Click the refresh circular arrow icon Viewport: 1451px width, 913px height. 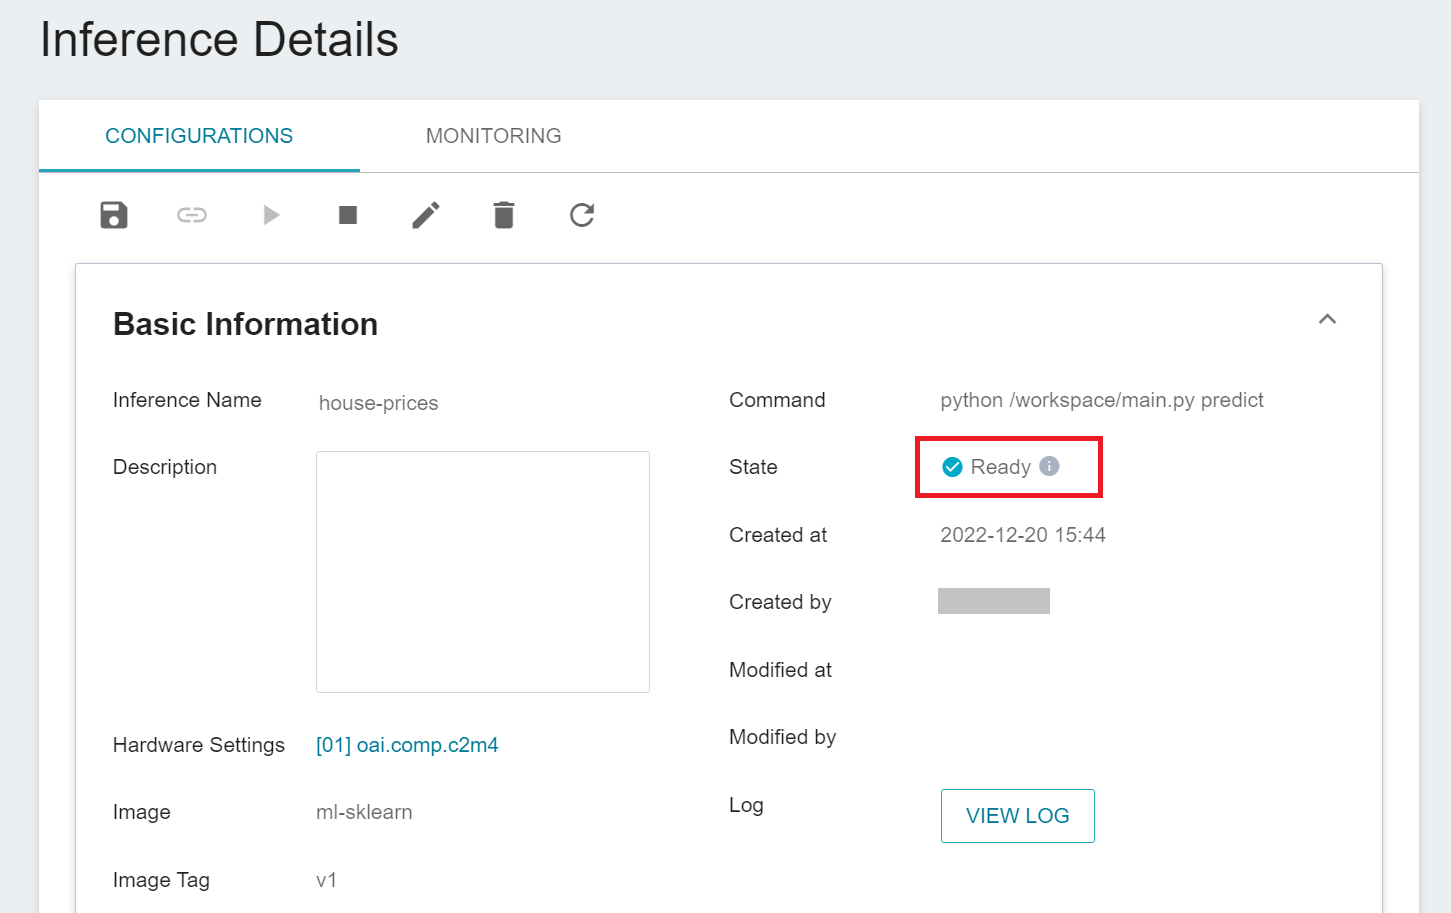click(x=582, y=215)
